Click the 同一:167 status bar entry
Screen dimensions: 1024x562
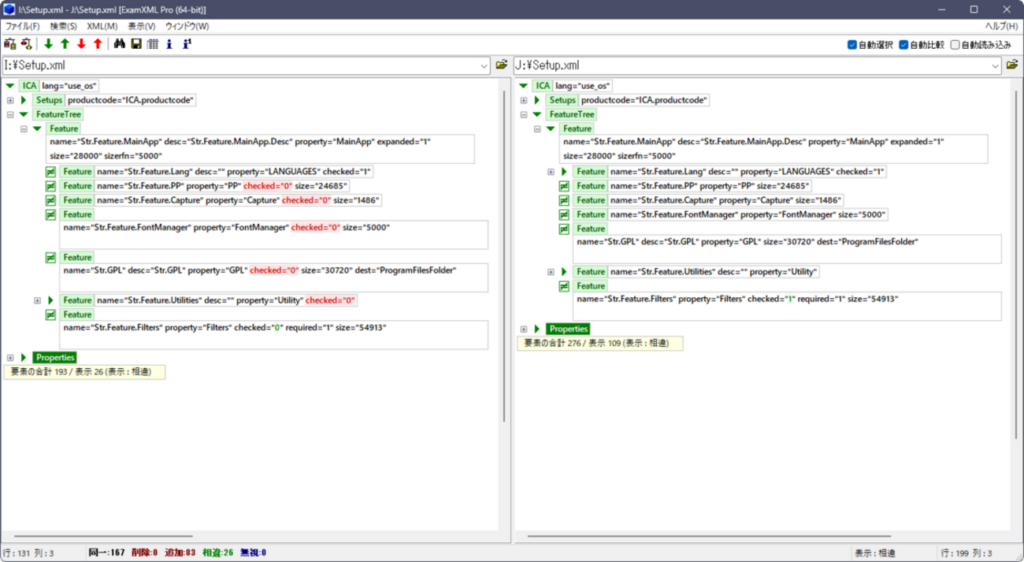click(x=106, y=553)
